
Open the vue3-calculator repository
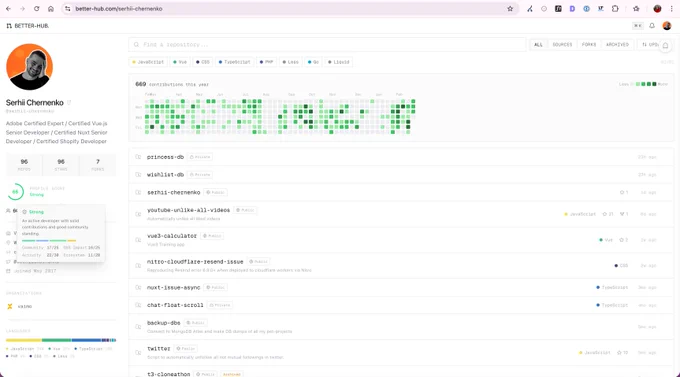click(x=172, y=236)
